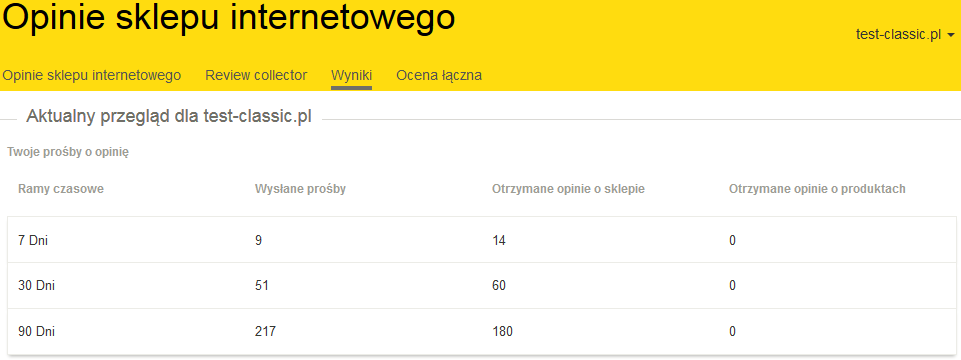
Task: Click the value 14 in 7 Dni row
Action: point(499,240)
